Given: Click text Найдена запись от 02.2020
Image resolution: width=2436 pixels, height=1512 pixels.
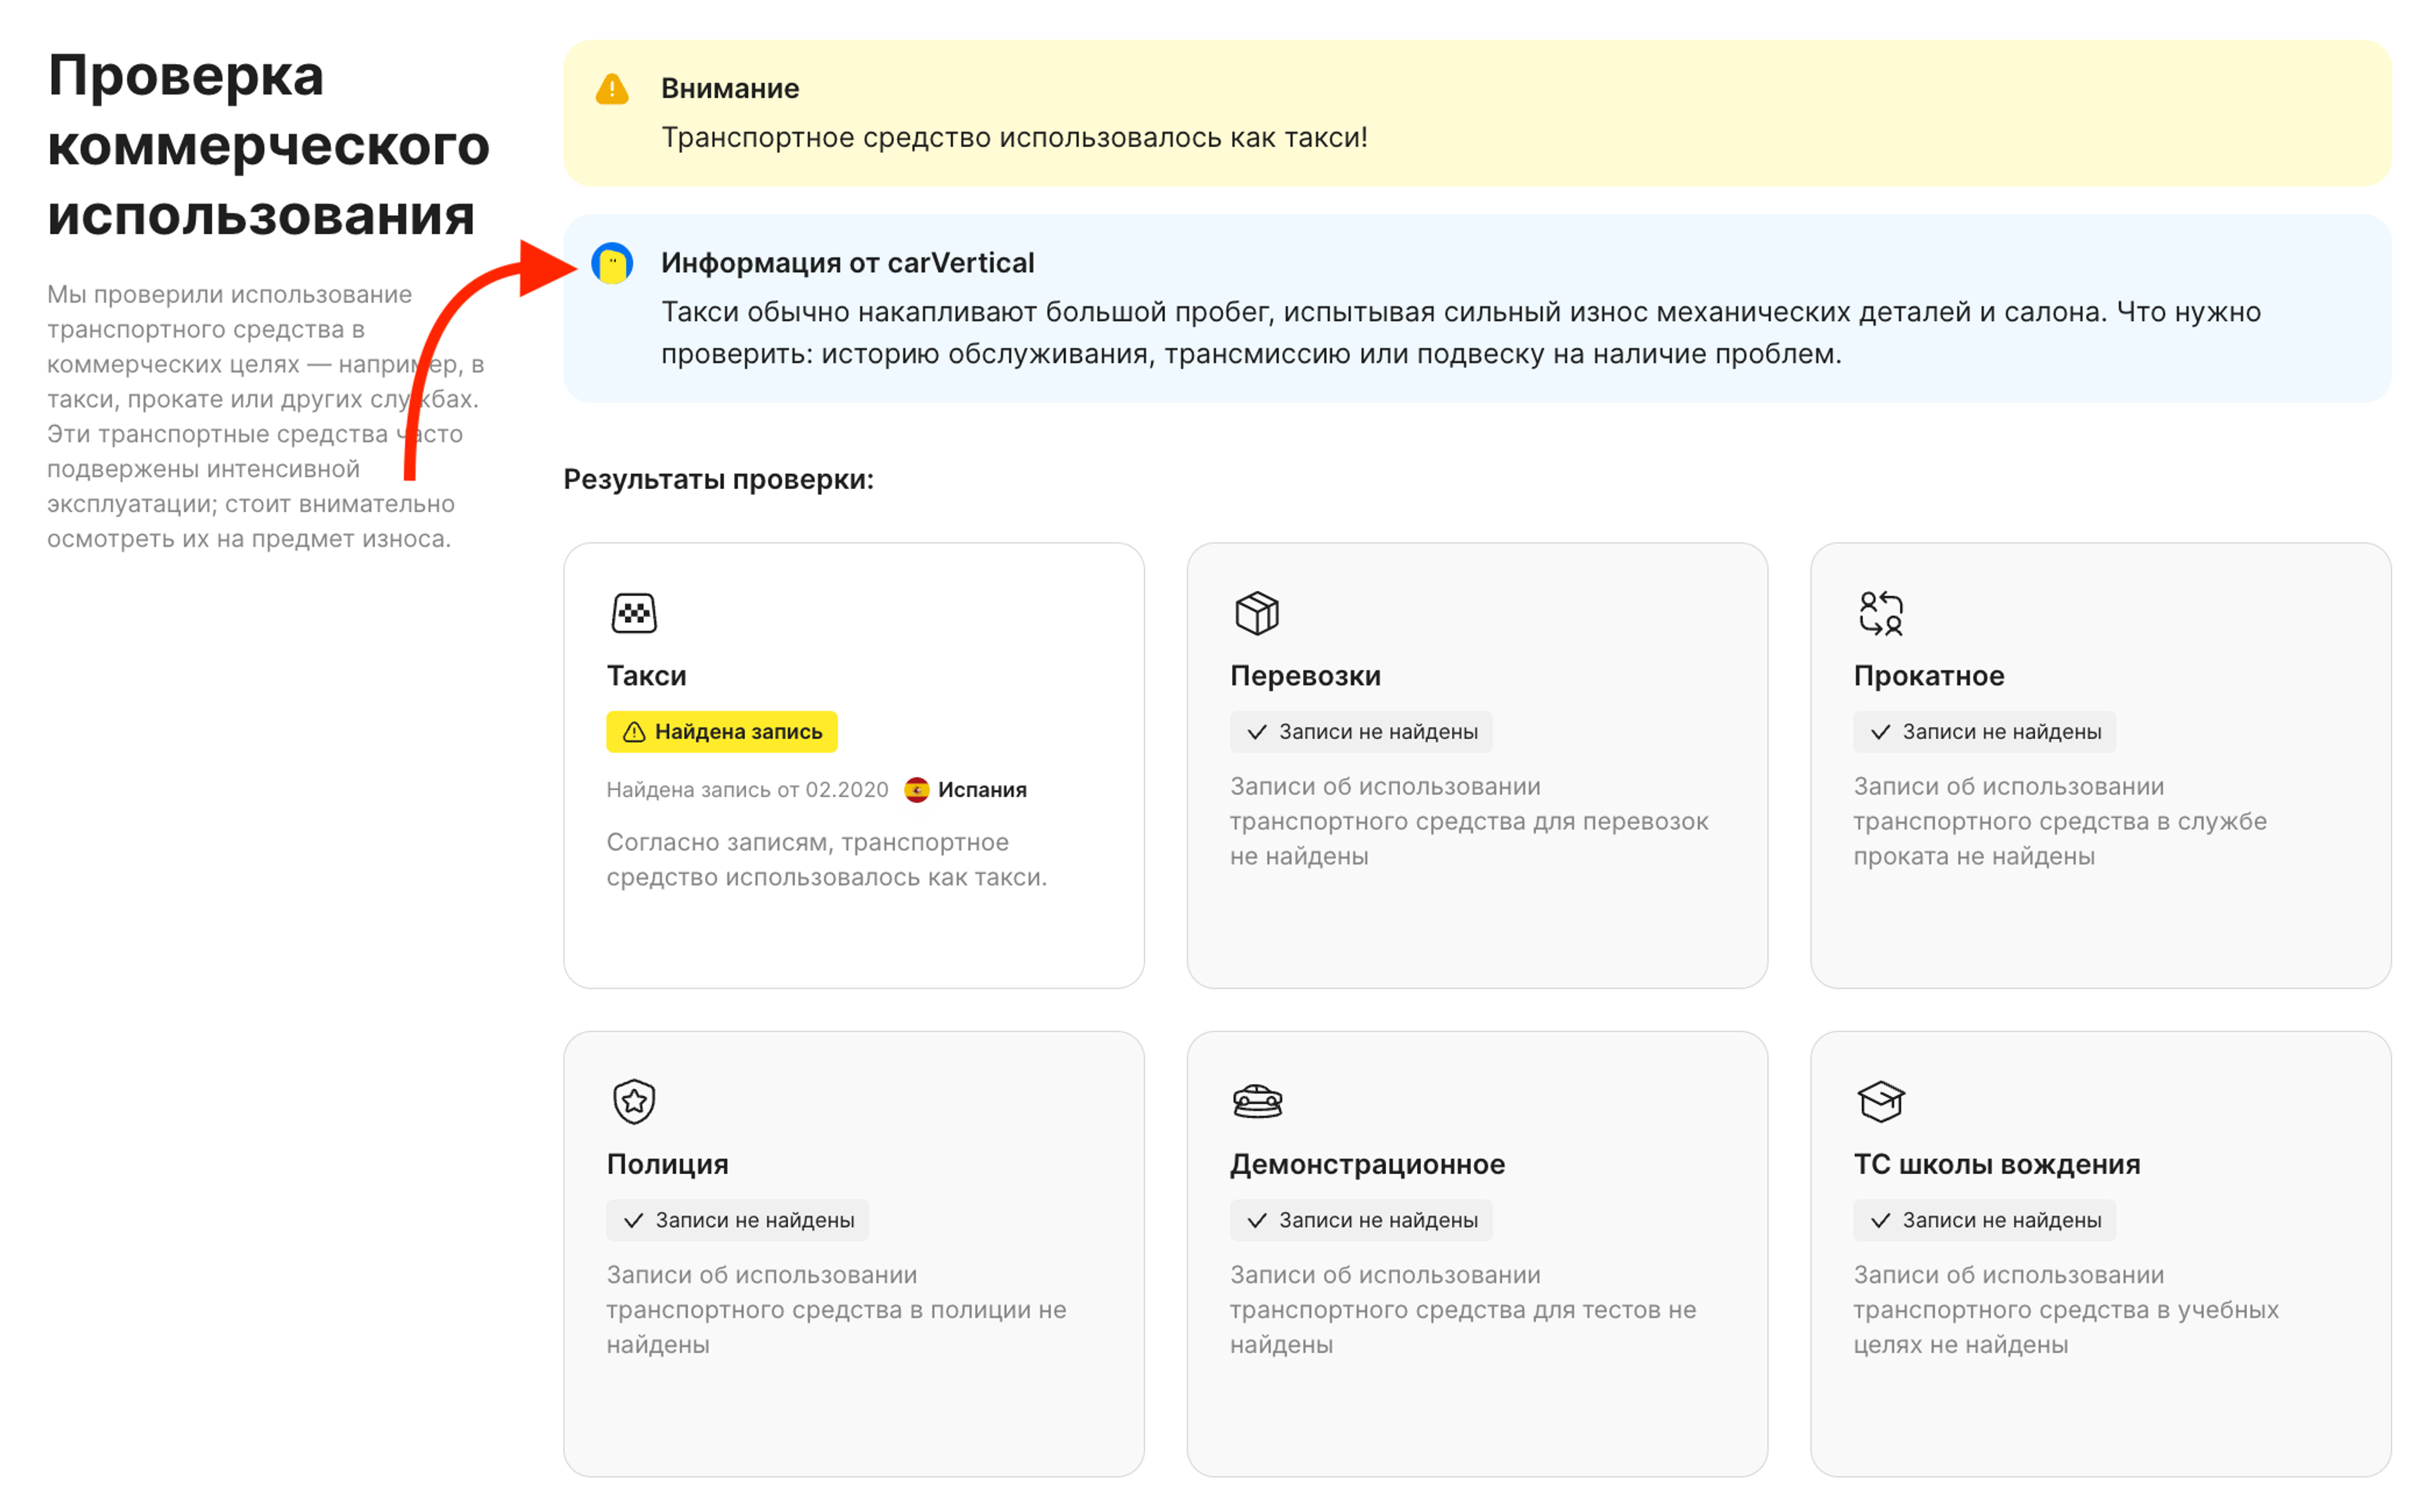Looking at the screenshot, I should pos(748,790).
